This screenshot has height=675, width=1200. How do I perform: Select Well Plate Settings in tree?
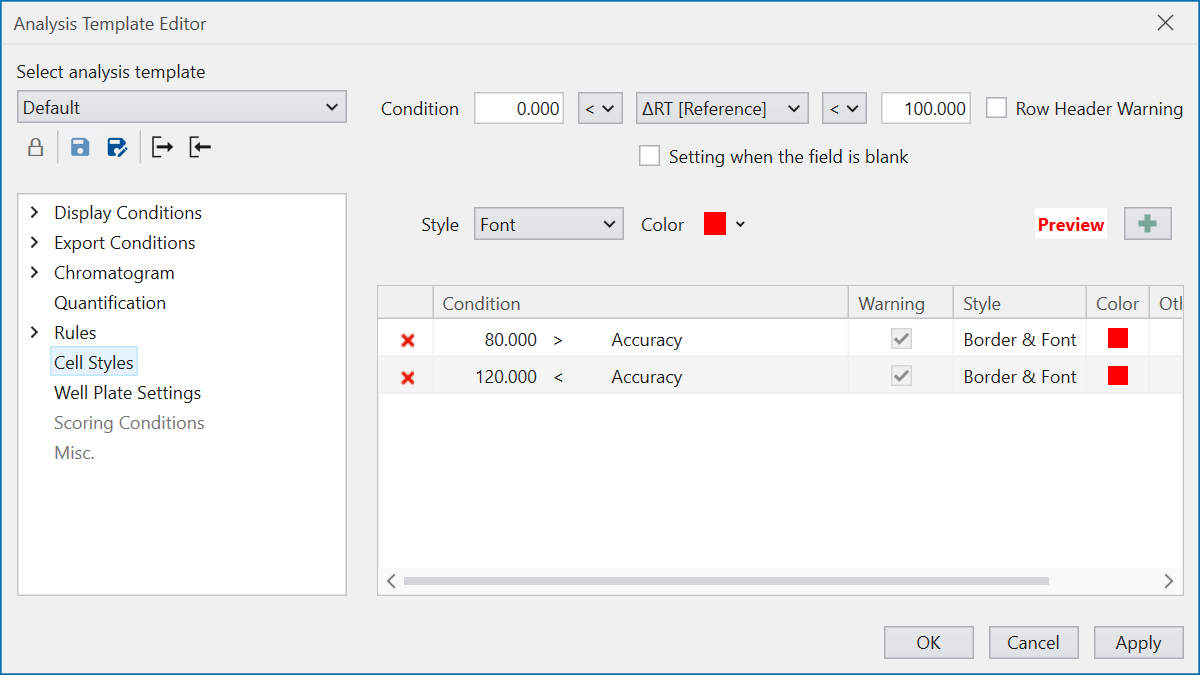pyautogui.click(x=127, y=393)
